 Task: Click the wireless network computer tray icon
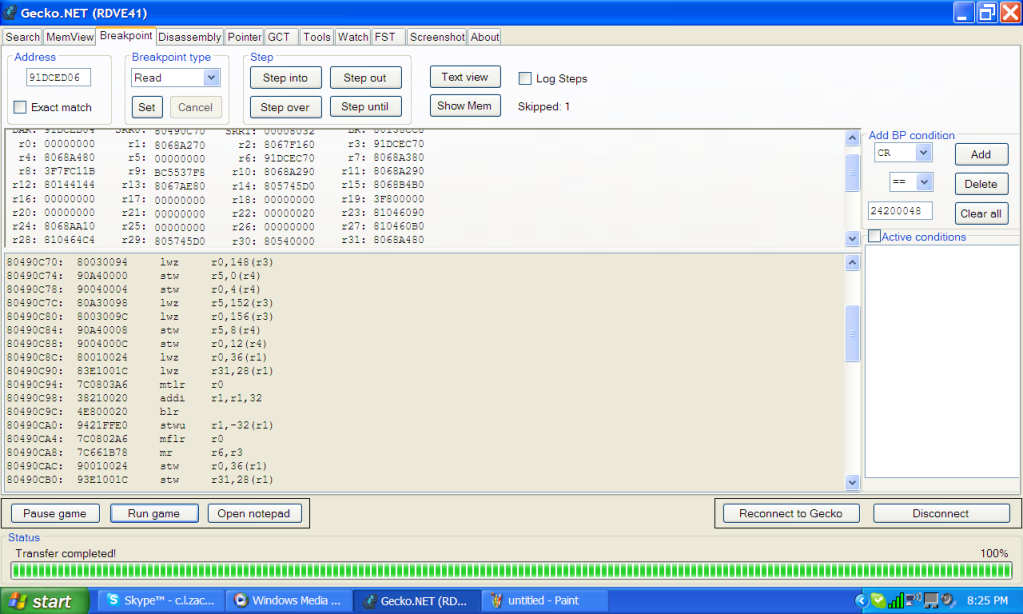coord(913,600)
